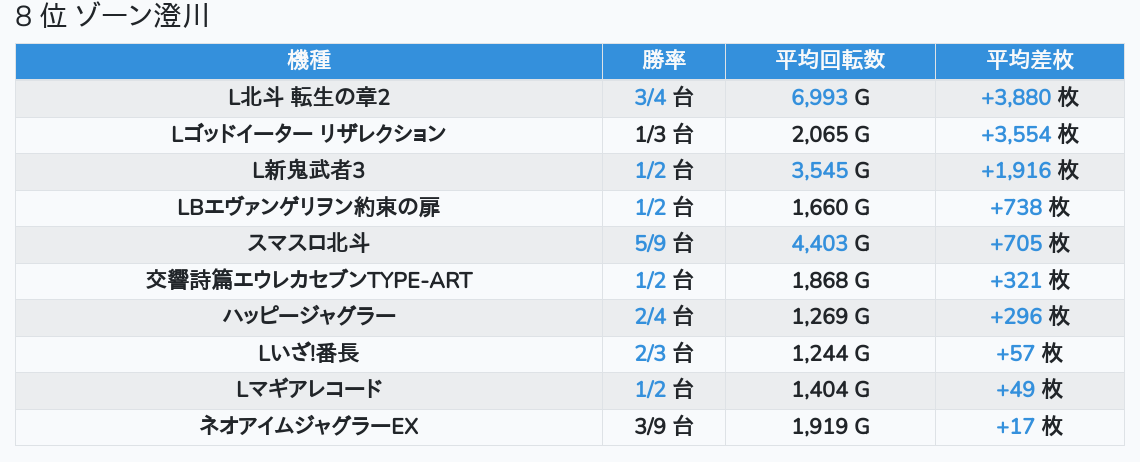Click 交響詩篇エウレカセブンTYPE-ART machine name
Screen dimensions: 1140x462
[308, 280]
